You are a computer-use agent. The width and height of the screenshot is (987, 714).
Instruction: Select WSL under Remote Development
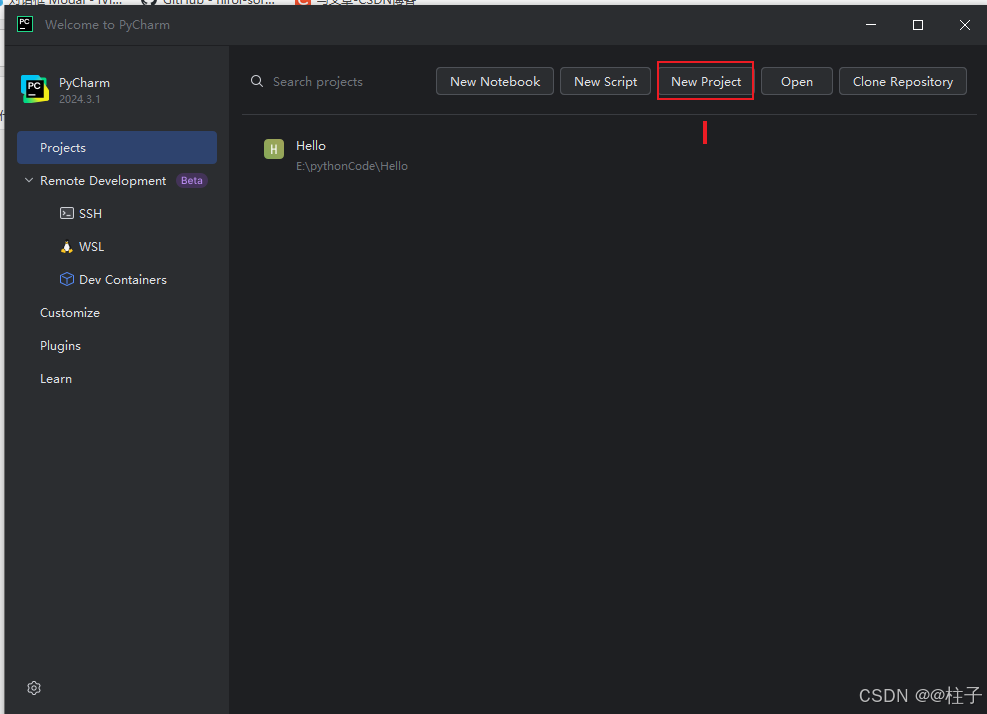[91, 246]
